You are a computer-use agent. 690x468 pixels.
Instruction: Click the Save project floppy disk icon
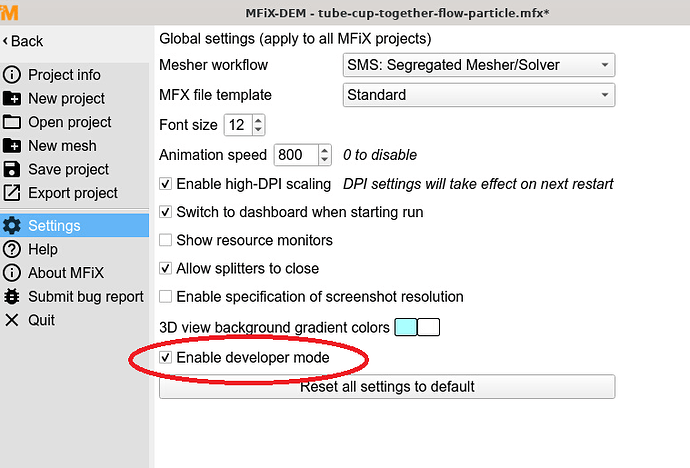(12, 169)
